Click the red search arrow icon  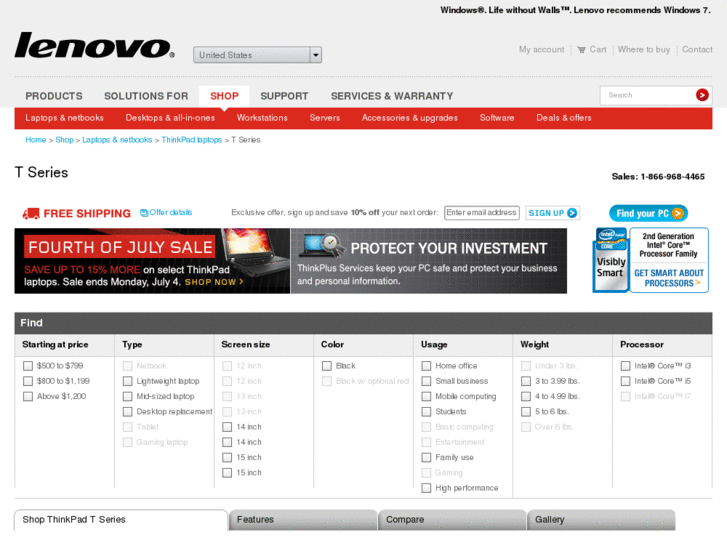(x=702, y=95)
